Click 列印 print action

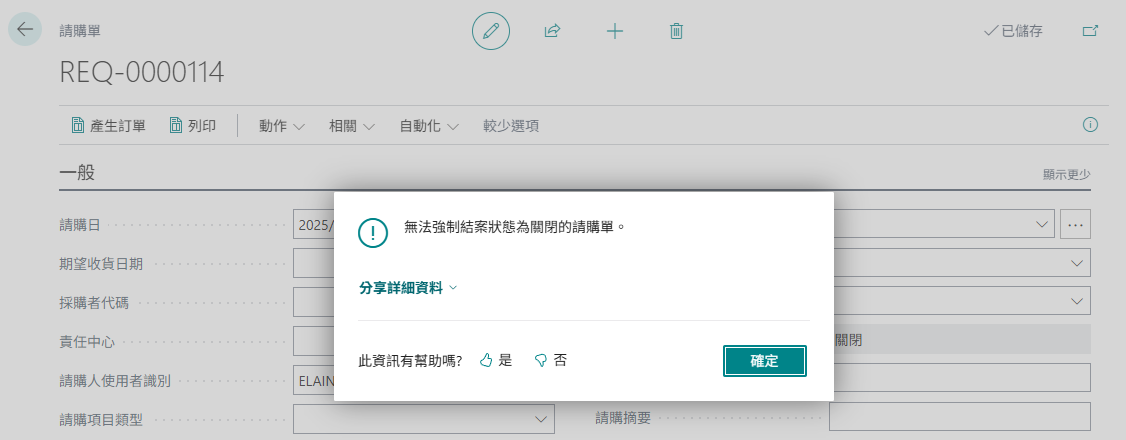(x=192, y=126)
